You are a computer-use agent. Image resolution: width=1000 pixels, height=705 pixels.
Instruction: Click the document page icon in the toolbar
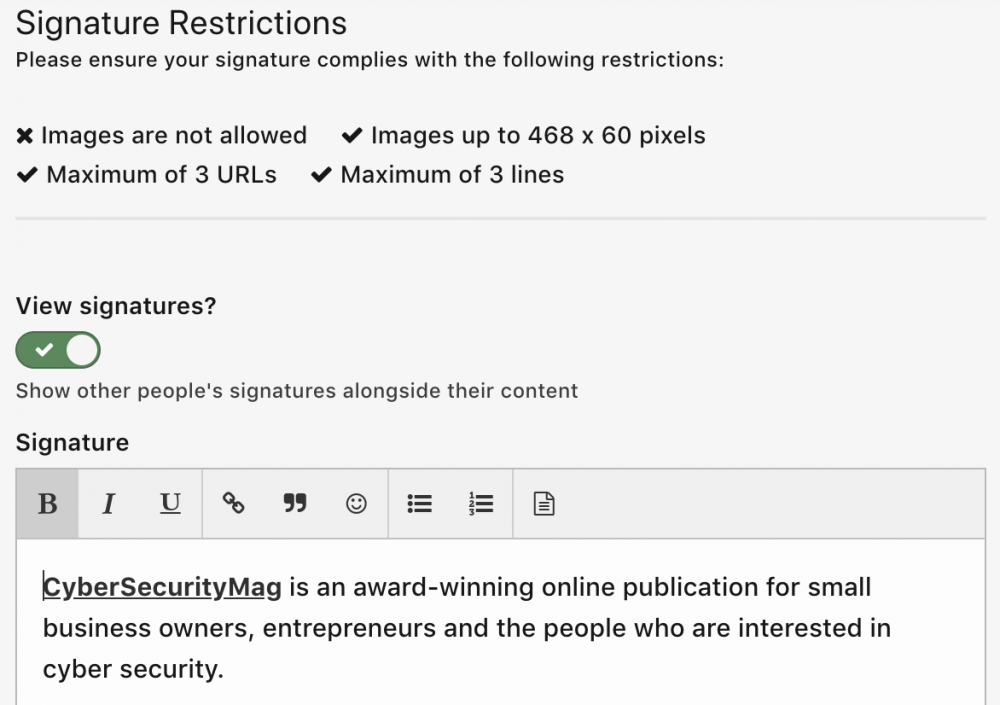click(x=543, y=503)
